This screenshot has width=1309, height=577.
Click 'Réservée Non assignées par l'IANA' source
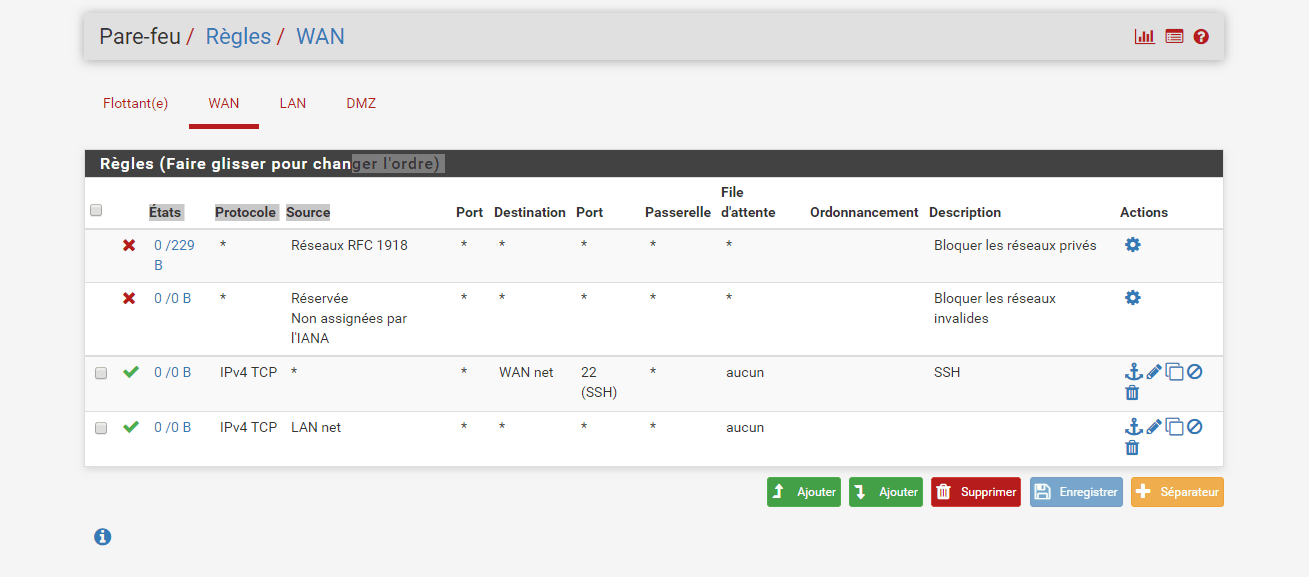point(349,318)
